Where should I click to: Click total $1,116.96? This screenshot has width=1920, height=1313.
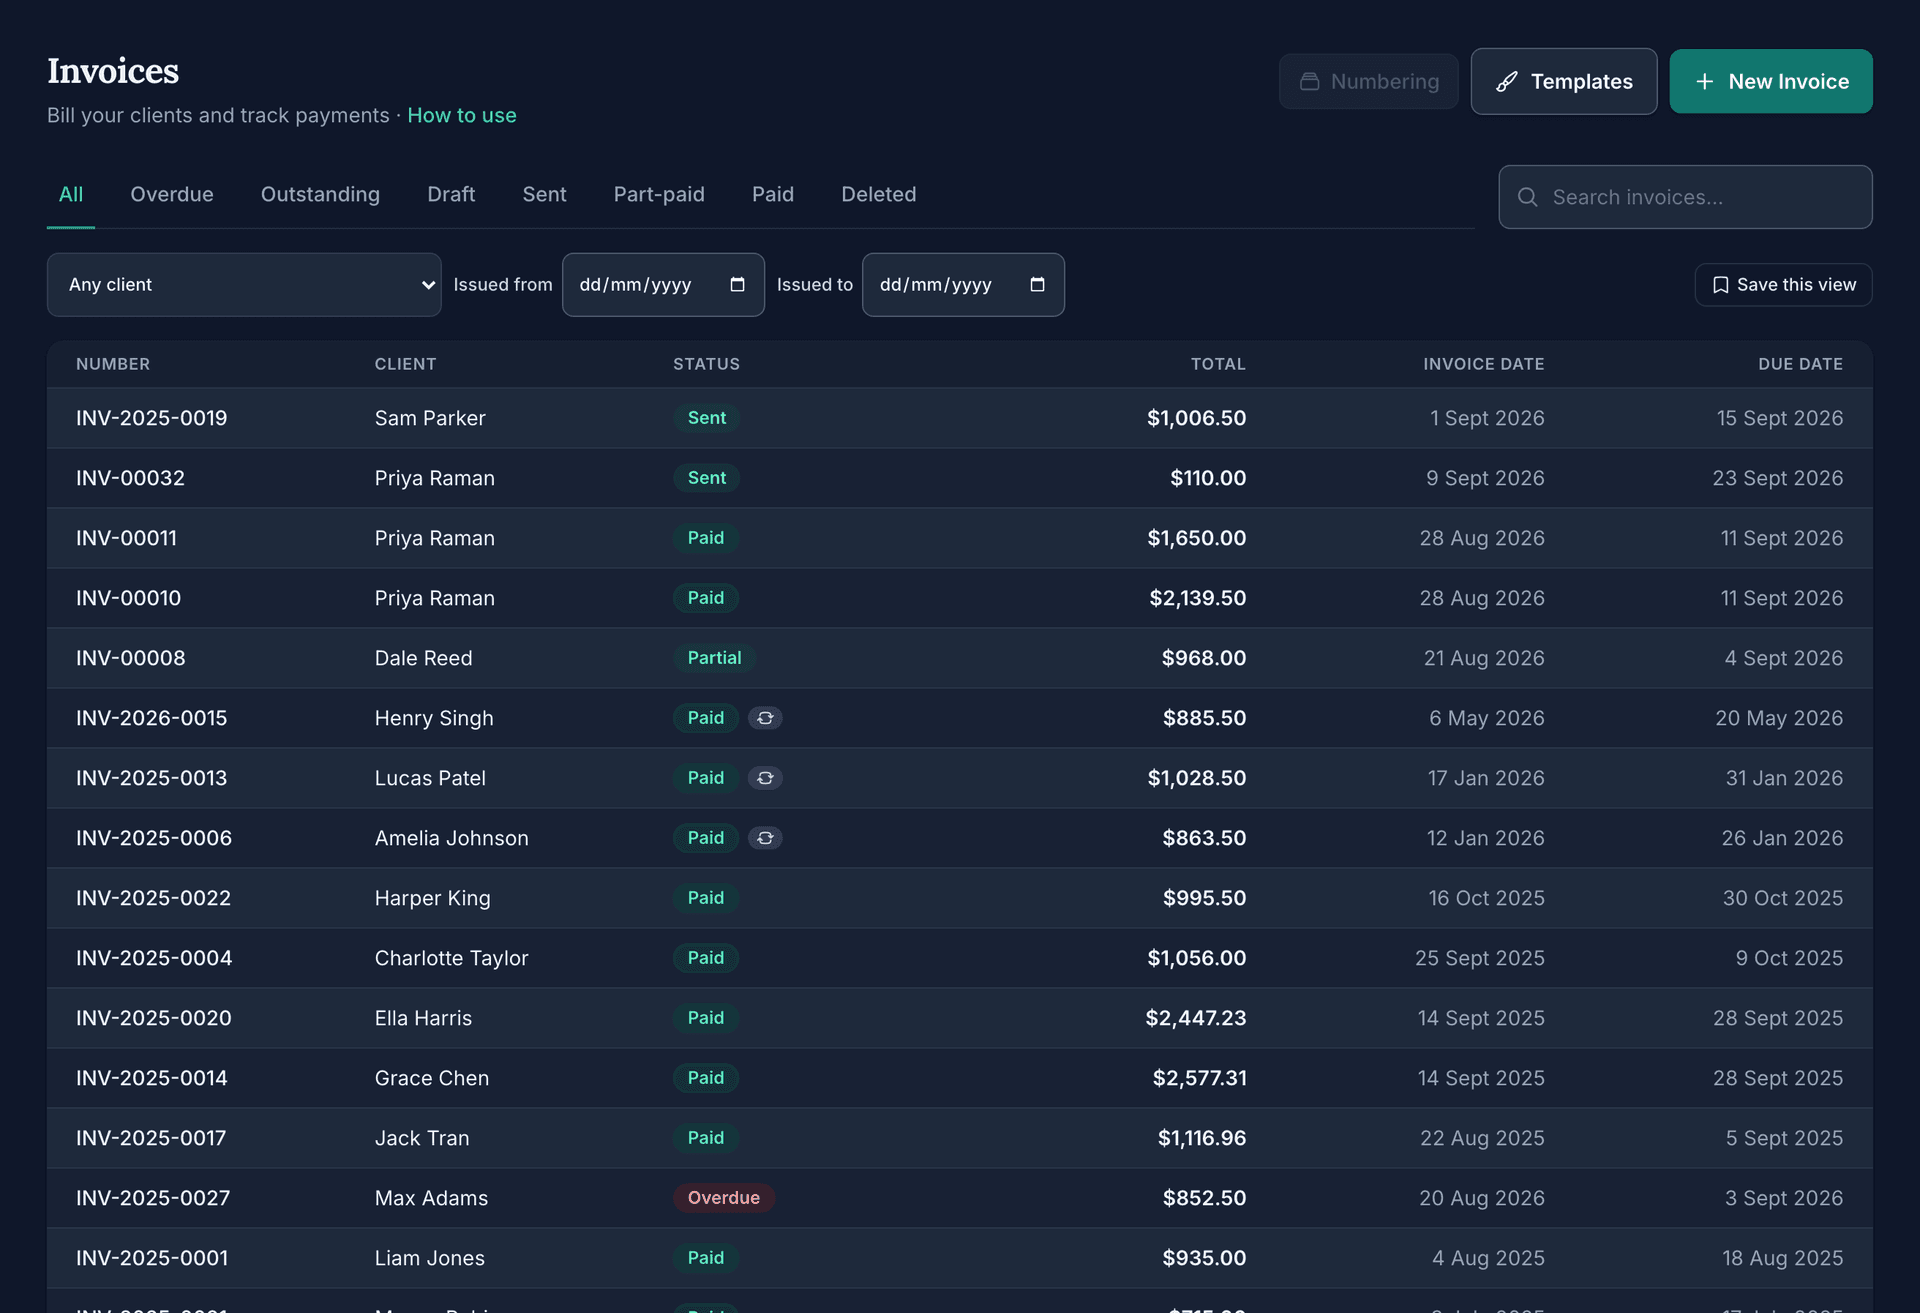[x=1202, y=1138]
